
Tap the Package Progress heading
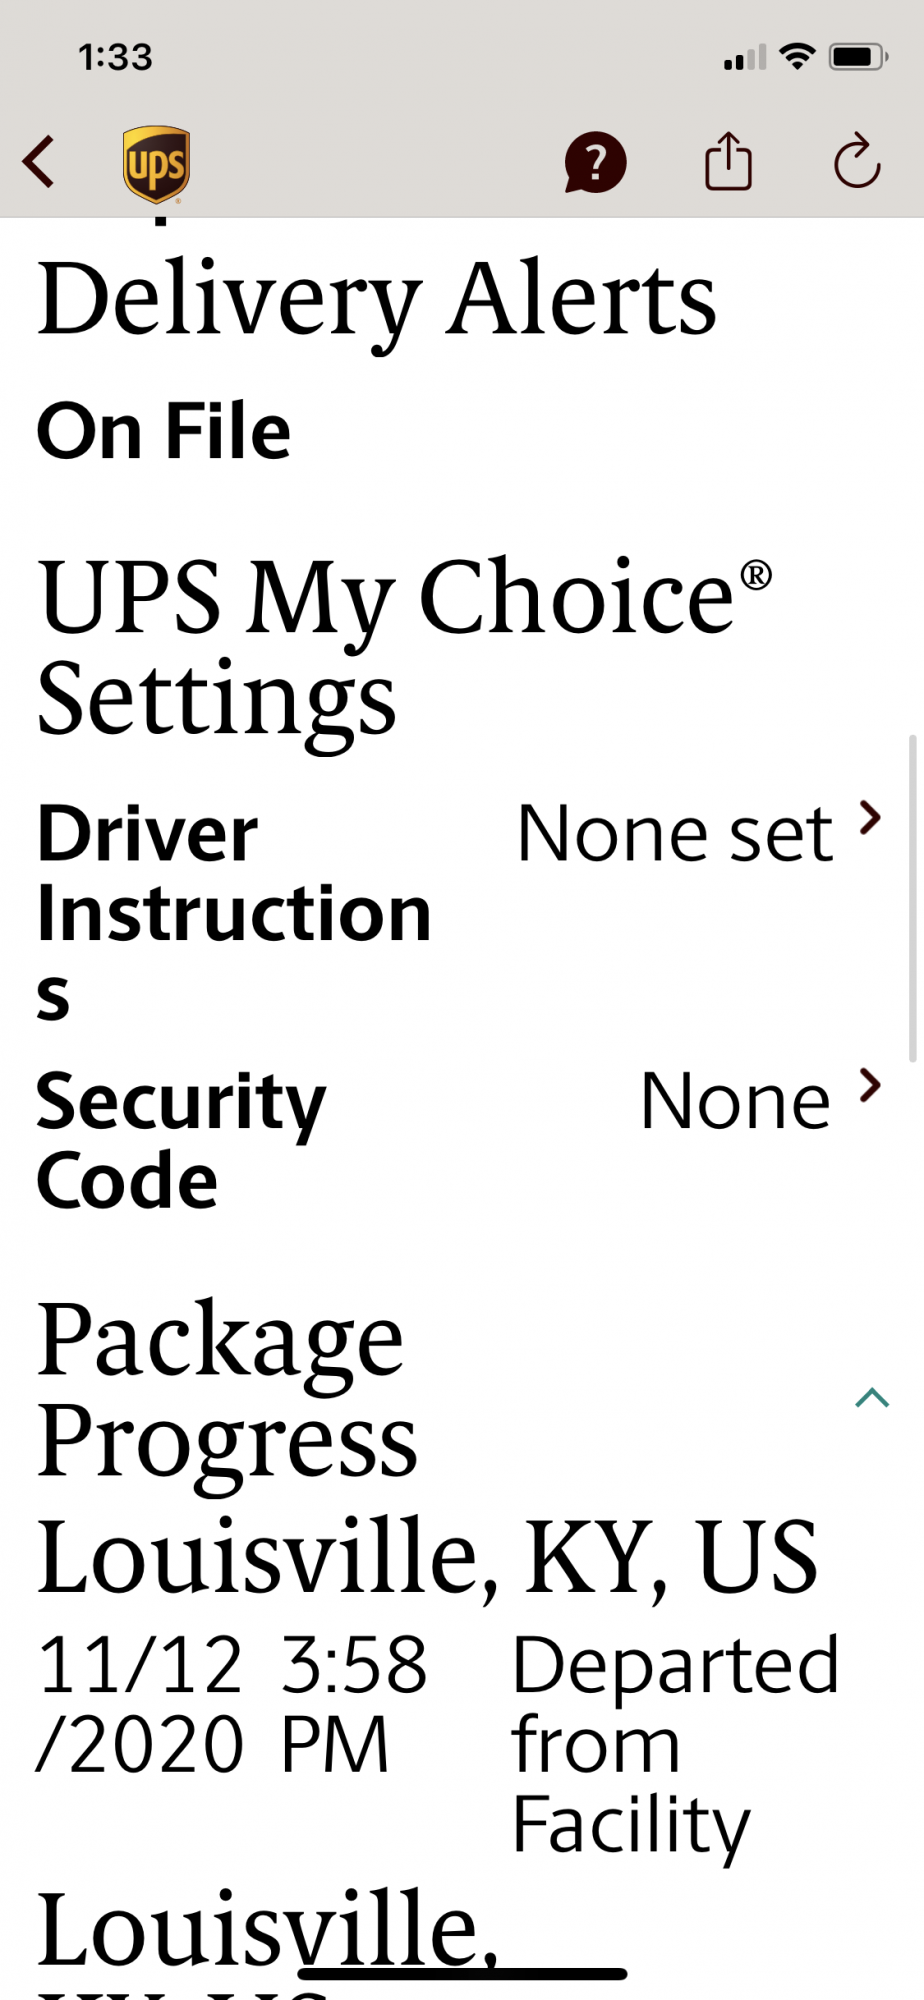(x=227, y=1388)
